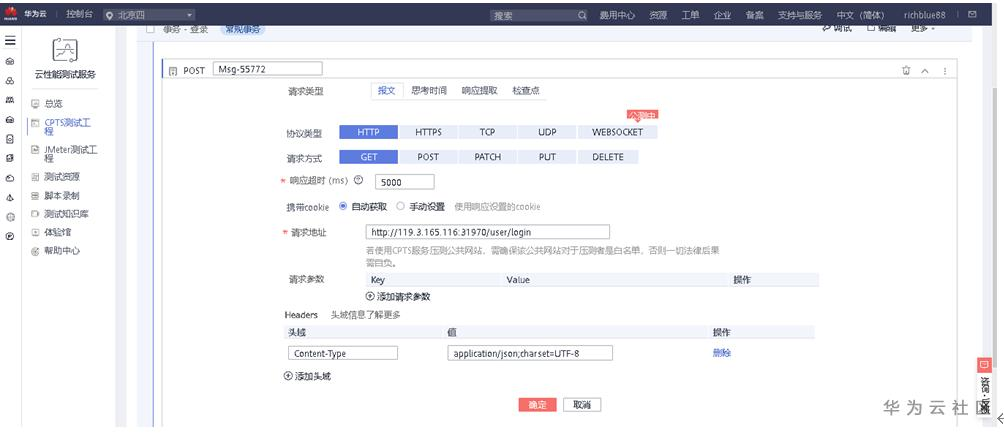
Task: Click the Huawei Cloud logo
Action: [10, 14]
